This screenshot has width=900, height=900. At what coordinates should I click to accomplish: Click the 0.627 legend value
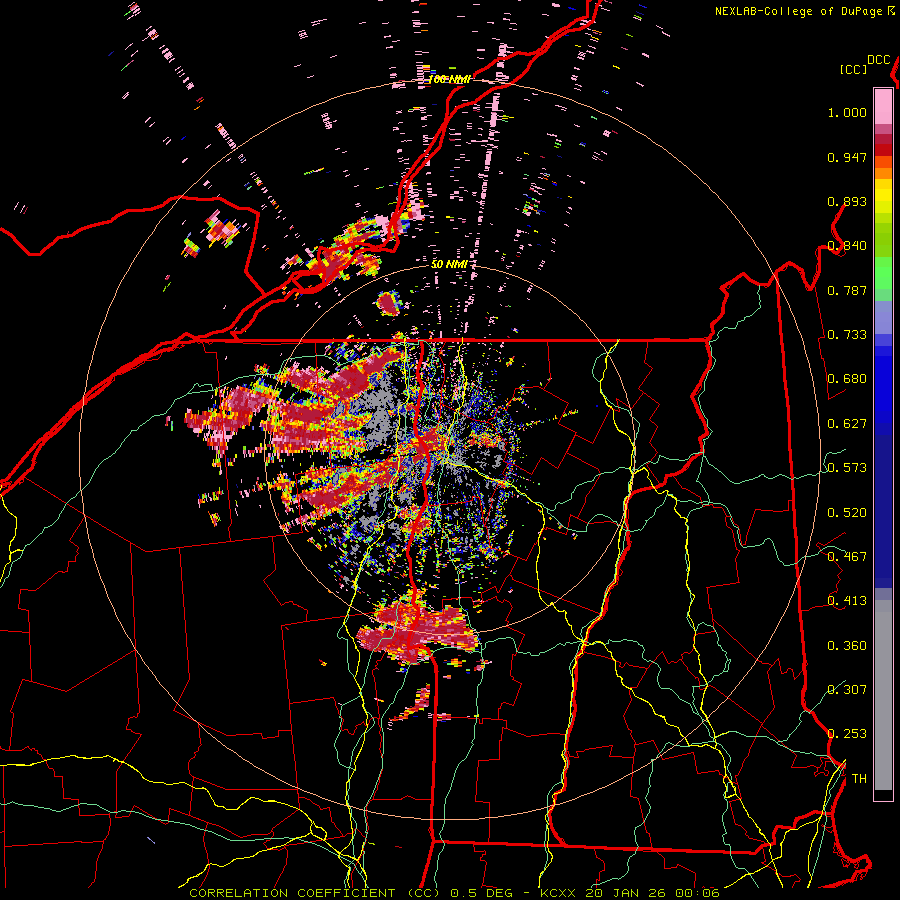click(x=847, y=424)
